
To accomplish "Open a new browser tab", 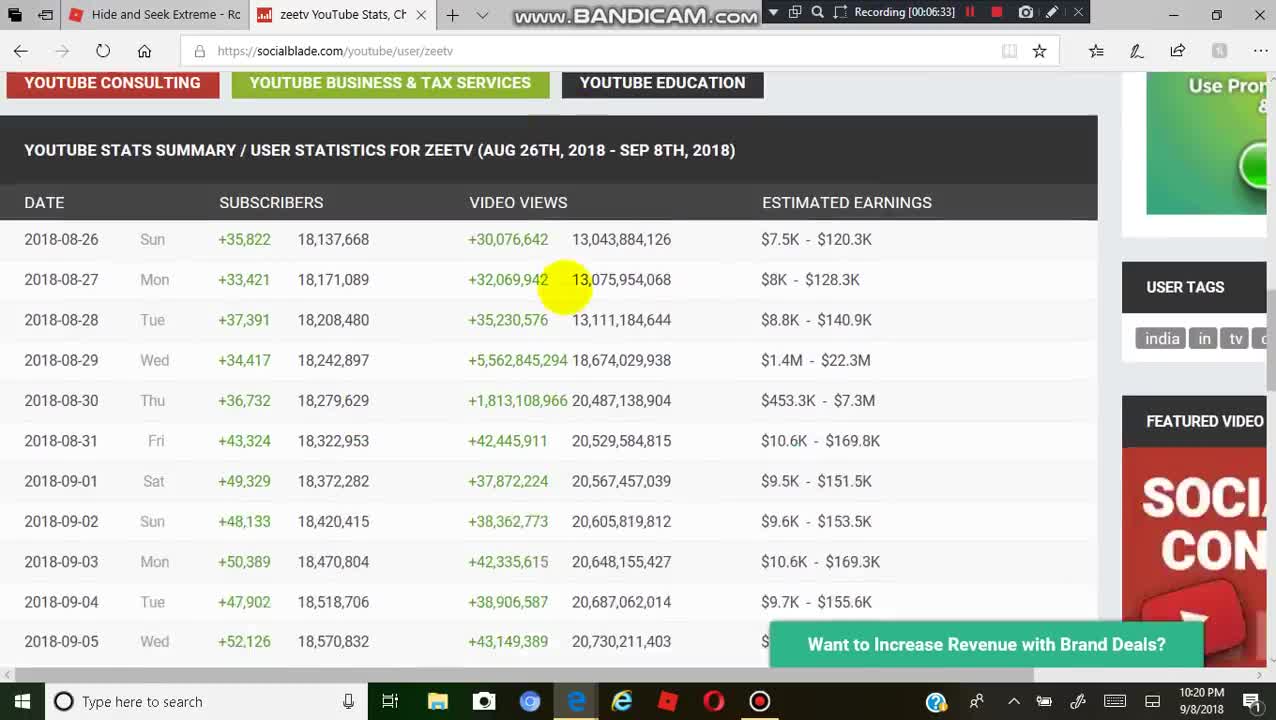I will point(452,15).
